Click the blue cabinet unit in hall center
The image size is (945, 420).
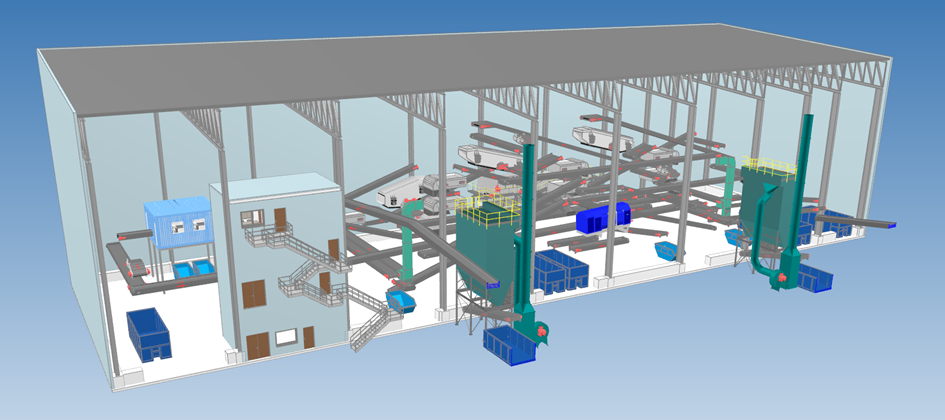coord(603,216)
